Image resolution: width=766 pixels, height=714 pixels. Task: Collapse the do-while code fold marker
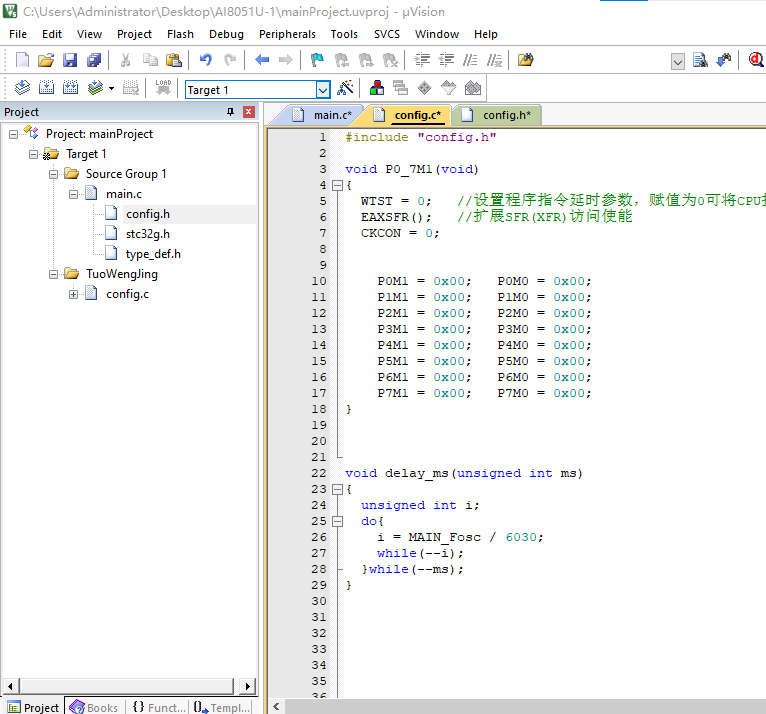[x=337, y=522]
